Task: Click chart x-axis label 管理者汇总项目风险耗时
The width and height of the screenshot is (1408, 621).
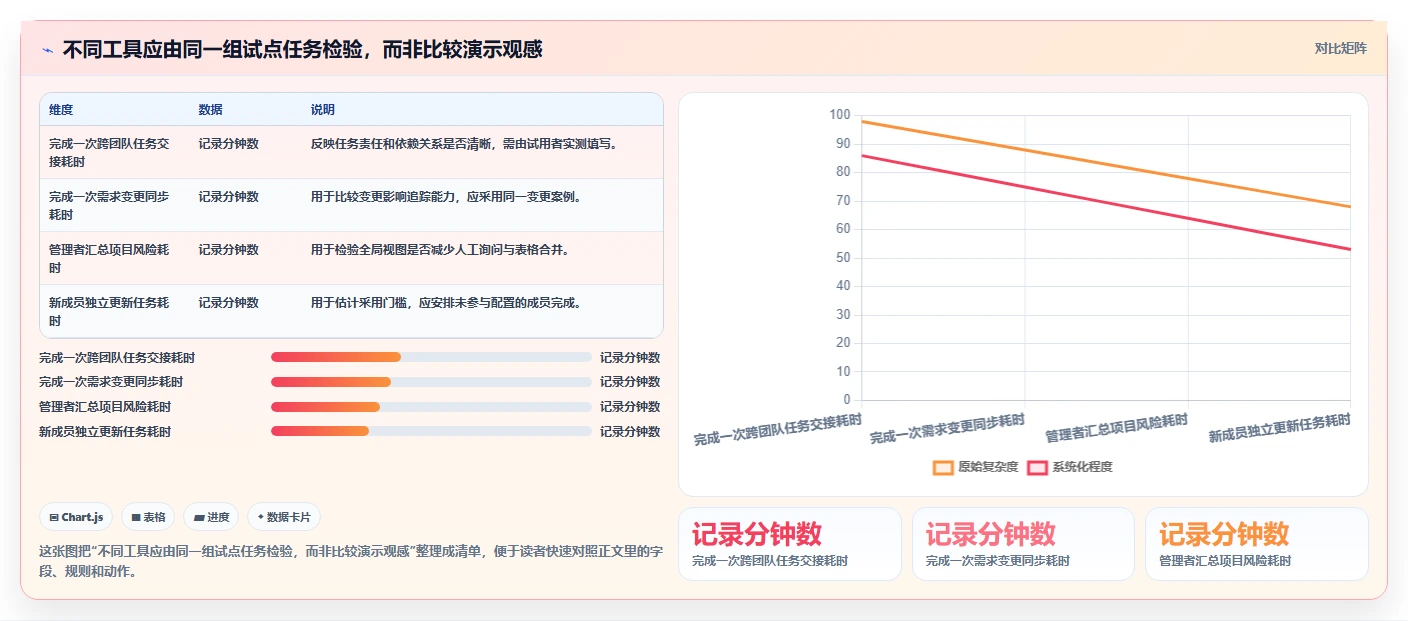Action: [1116, 428]
